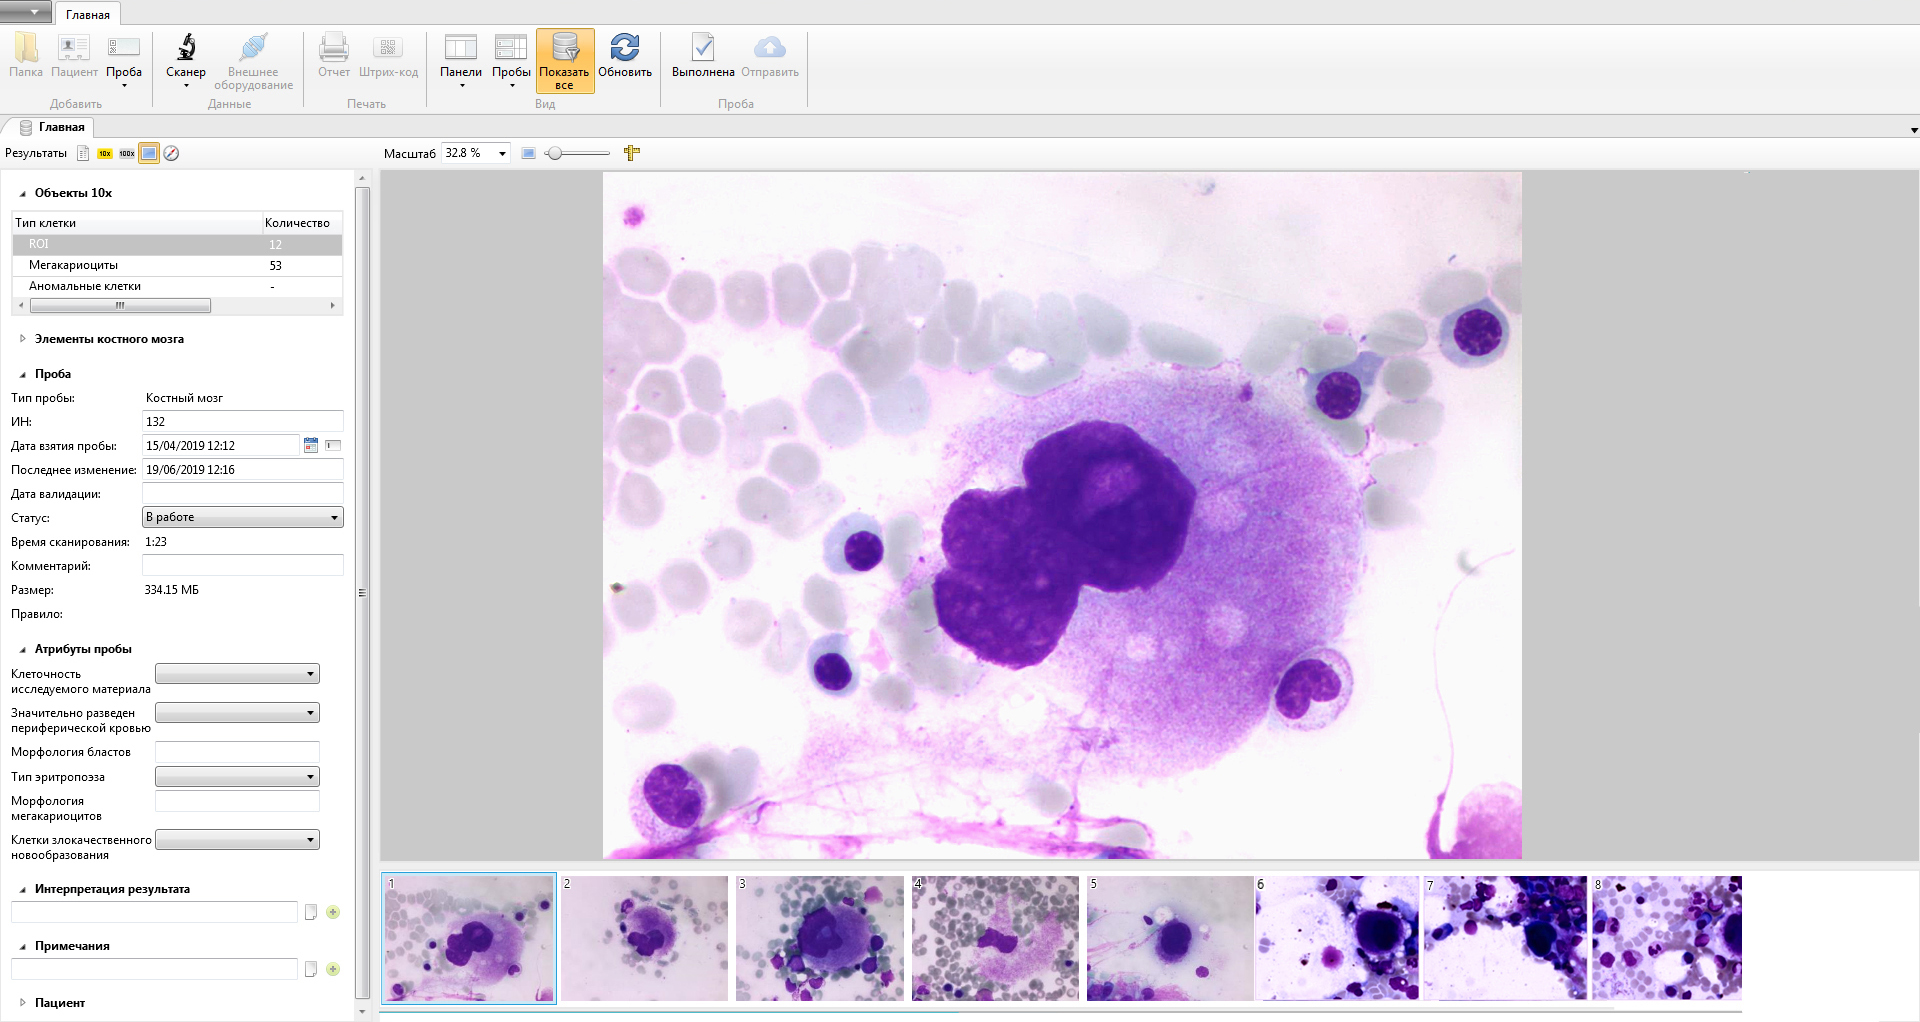Select the 100x results view icon
The height and width of the screenshot is (1022, 1920).
[x=127, y=153]
